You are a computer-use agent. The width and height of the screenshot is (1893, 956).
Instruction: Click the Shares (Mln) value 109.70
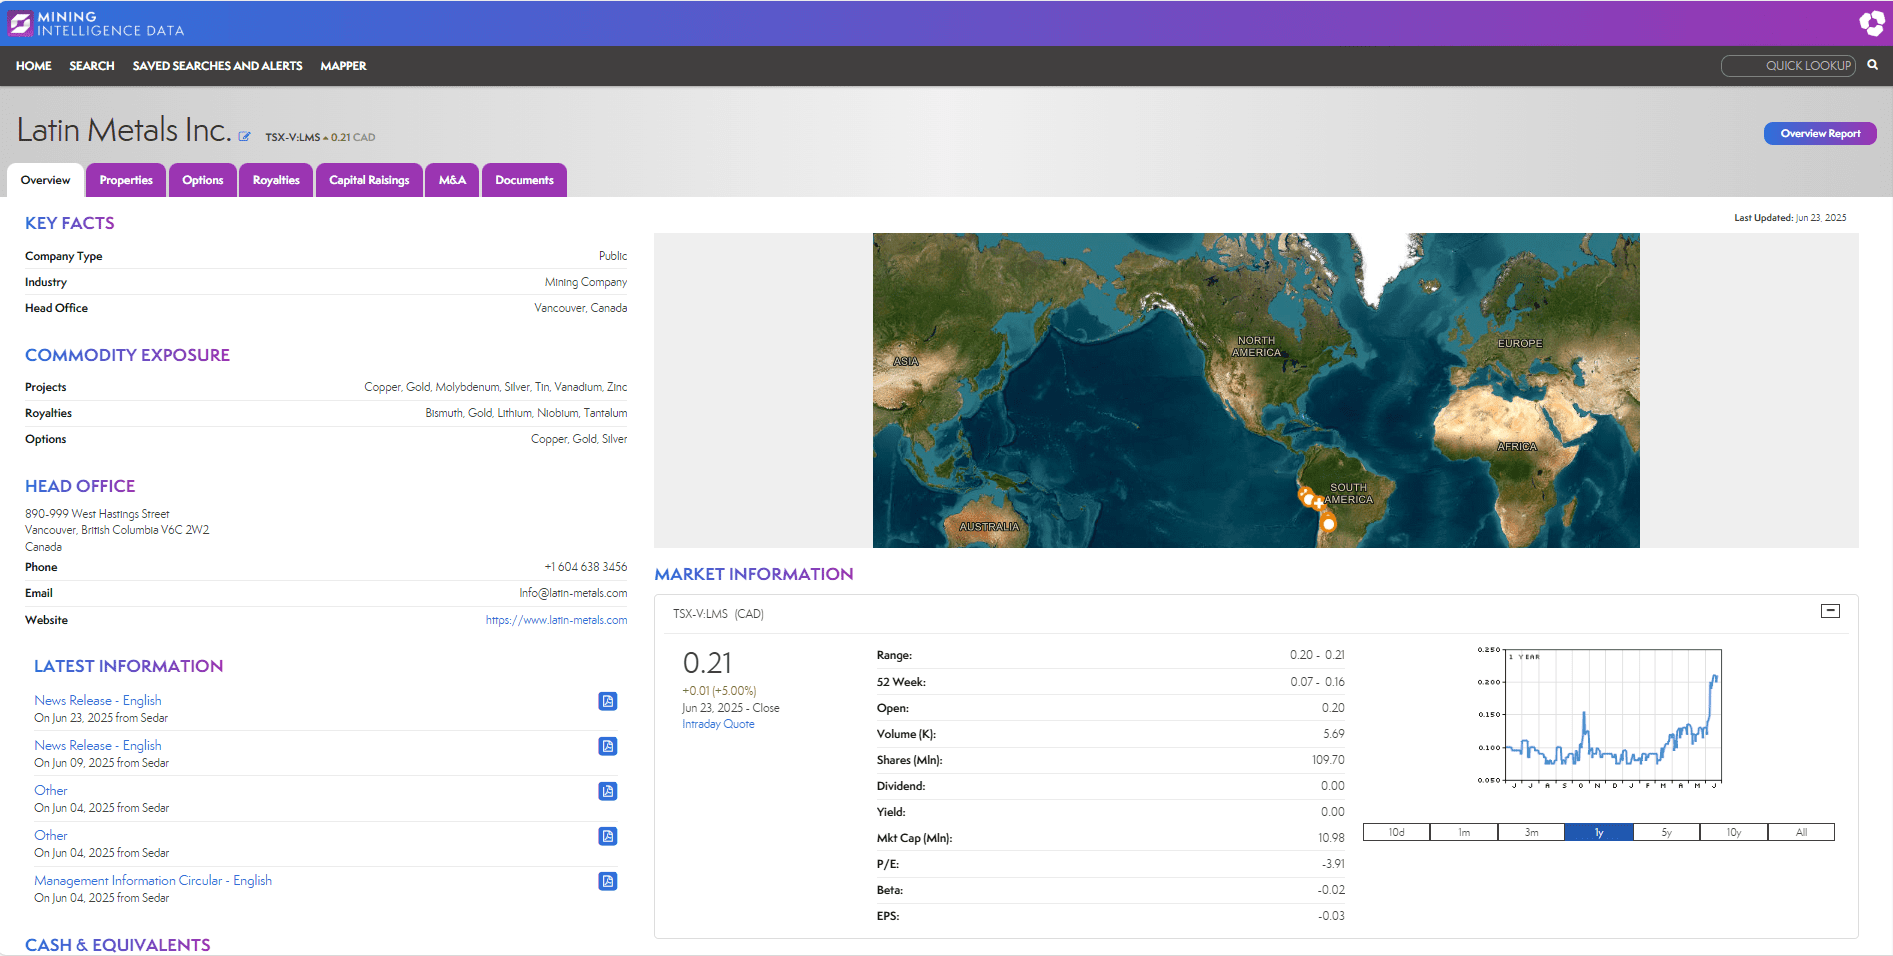[x=1328, y=760]
